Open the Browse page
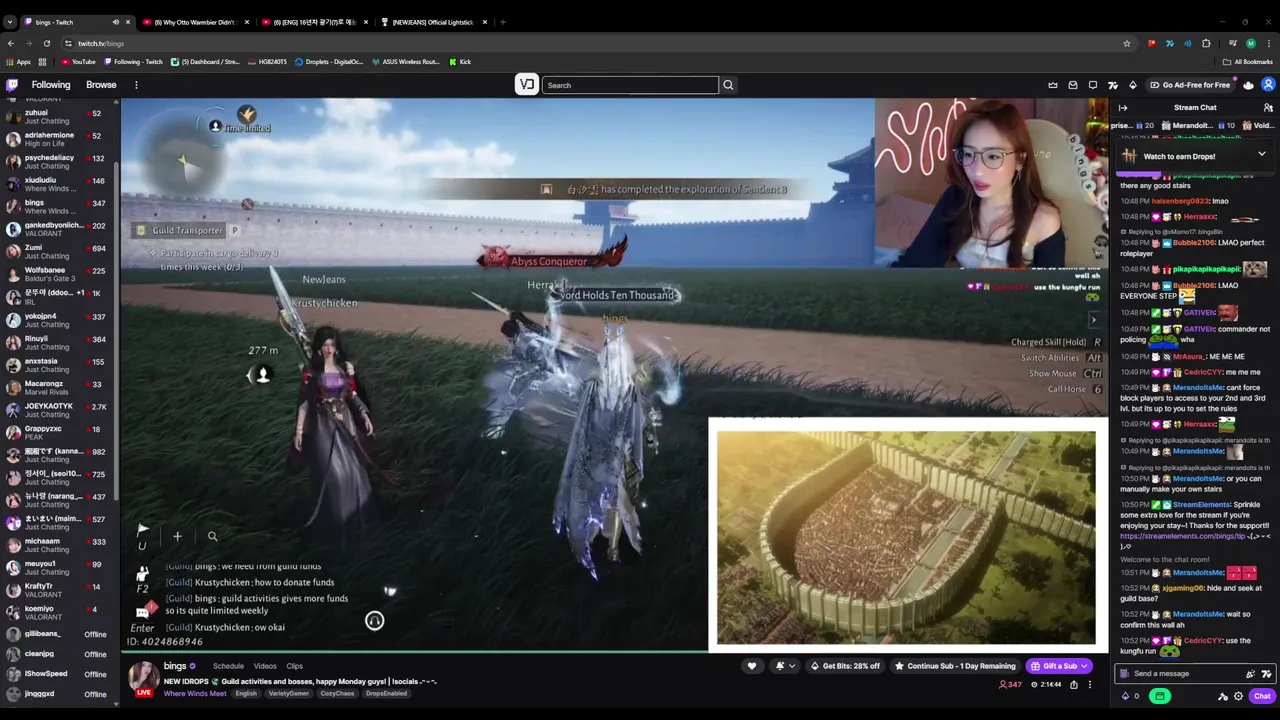1280x720 pixels. pyautogui.click(x=101, y=85)
